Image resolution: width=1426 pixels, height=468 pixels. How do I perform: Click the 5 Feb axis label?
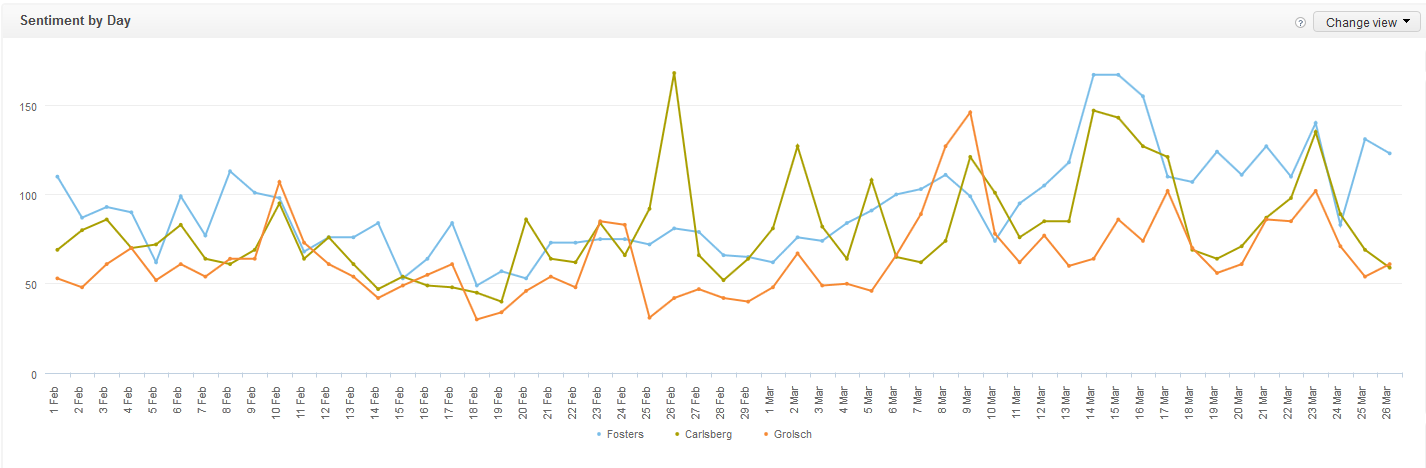(154, 399)
